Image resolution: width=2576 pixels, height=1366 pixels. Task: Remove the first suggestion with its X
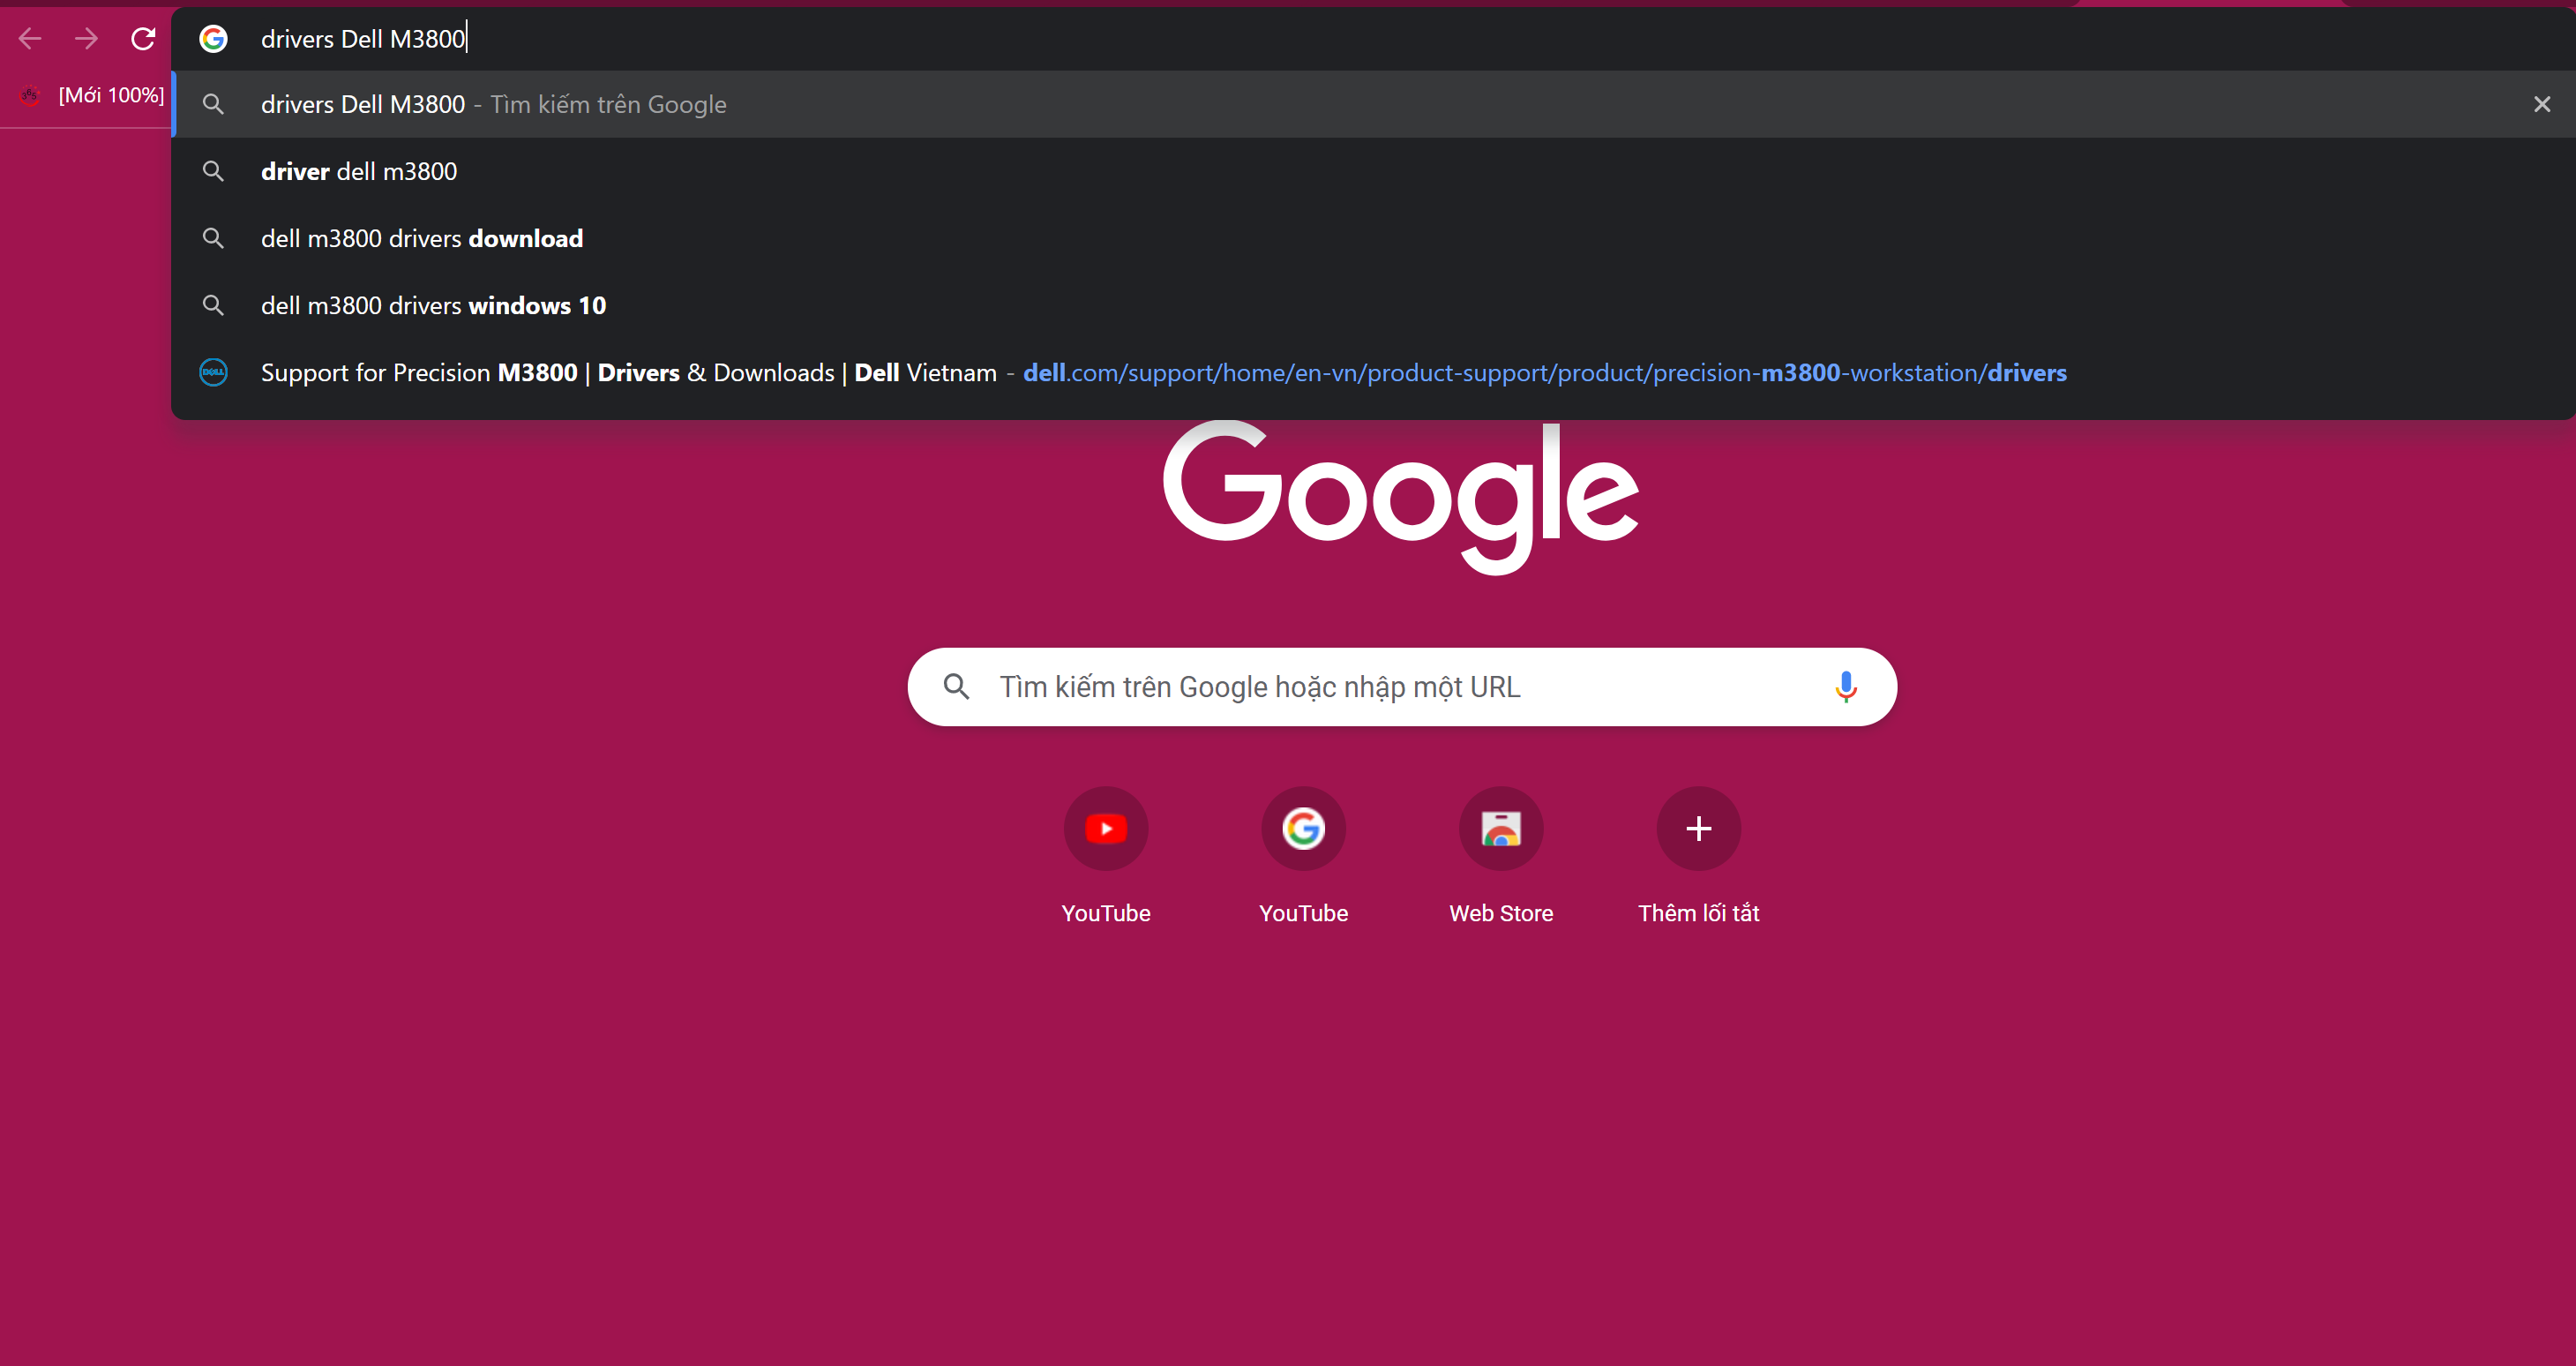(x=2542, y=104)
